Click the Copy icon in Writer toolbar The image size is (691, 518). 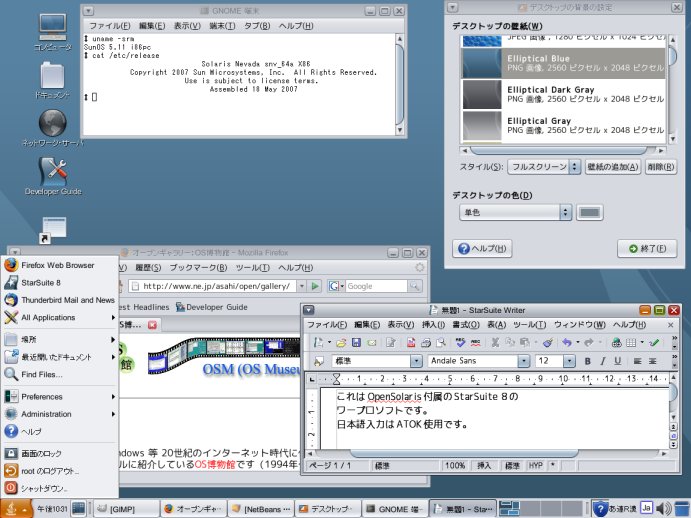point(510,343)
